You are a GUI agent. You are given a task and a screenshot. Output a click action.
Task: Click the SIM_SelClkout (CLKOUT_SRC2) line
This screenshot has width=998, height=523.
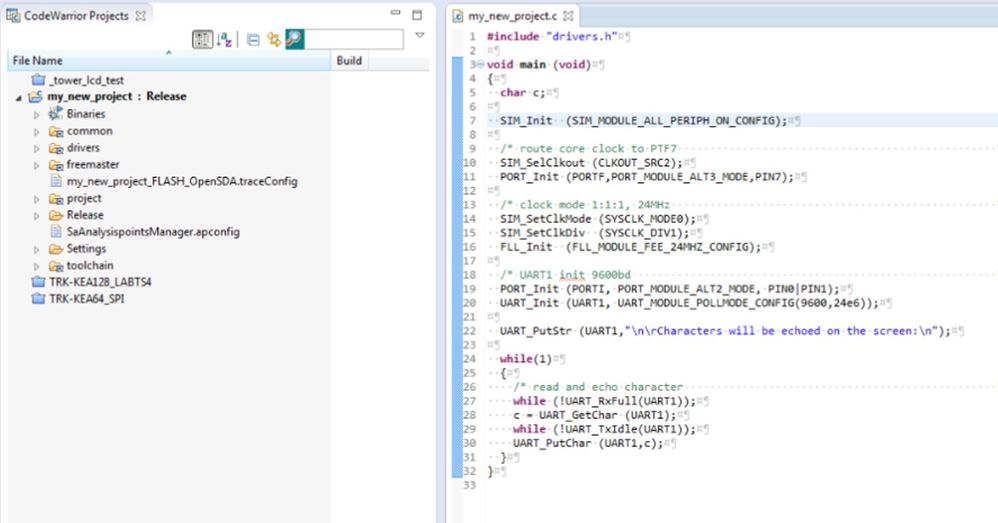point(591,162)
